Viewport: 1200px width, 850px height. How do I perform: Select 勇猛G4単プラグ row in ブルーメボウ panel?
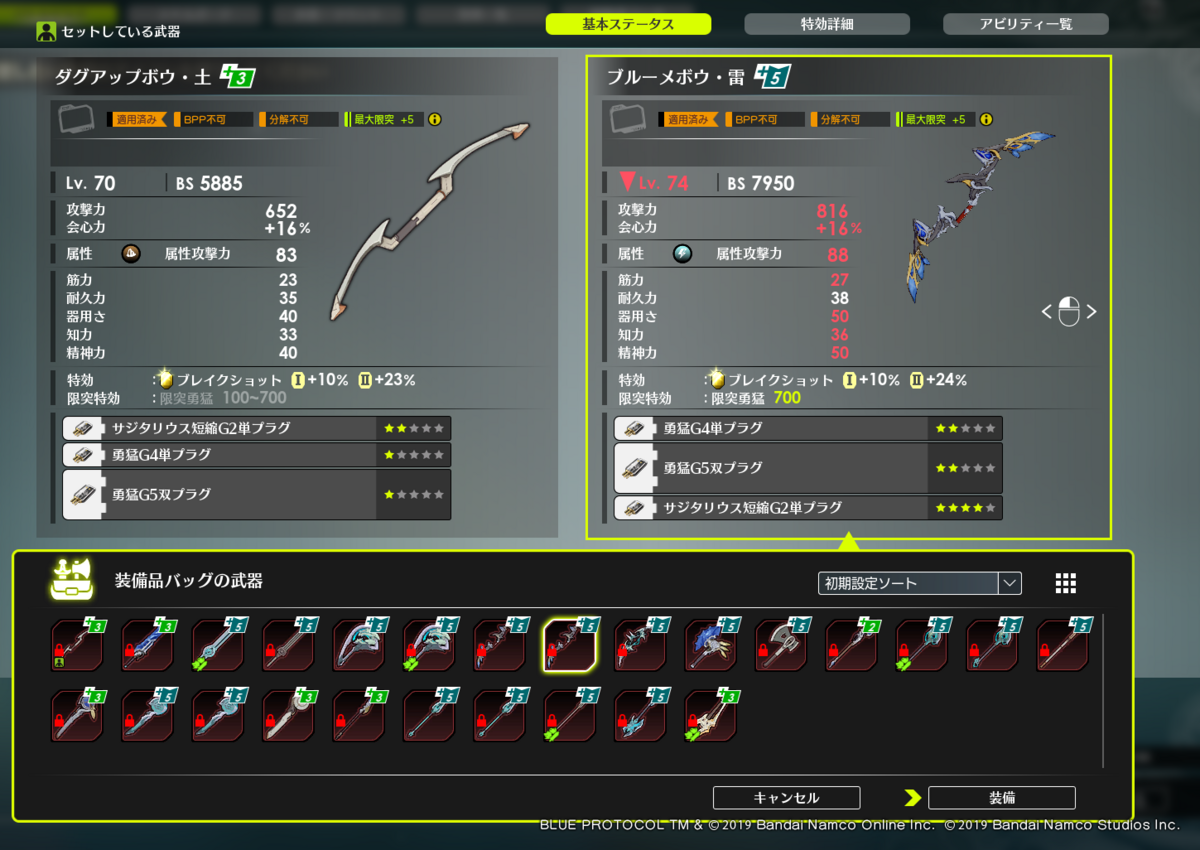click(x=808, y=428)
